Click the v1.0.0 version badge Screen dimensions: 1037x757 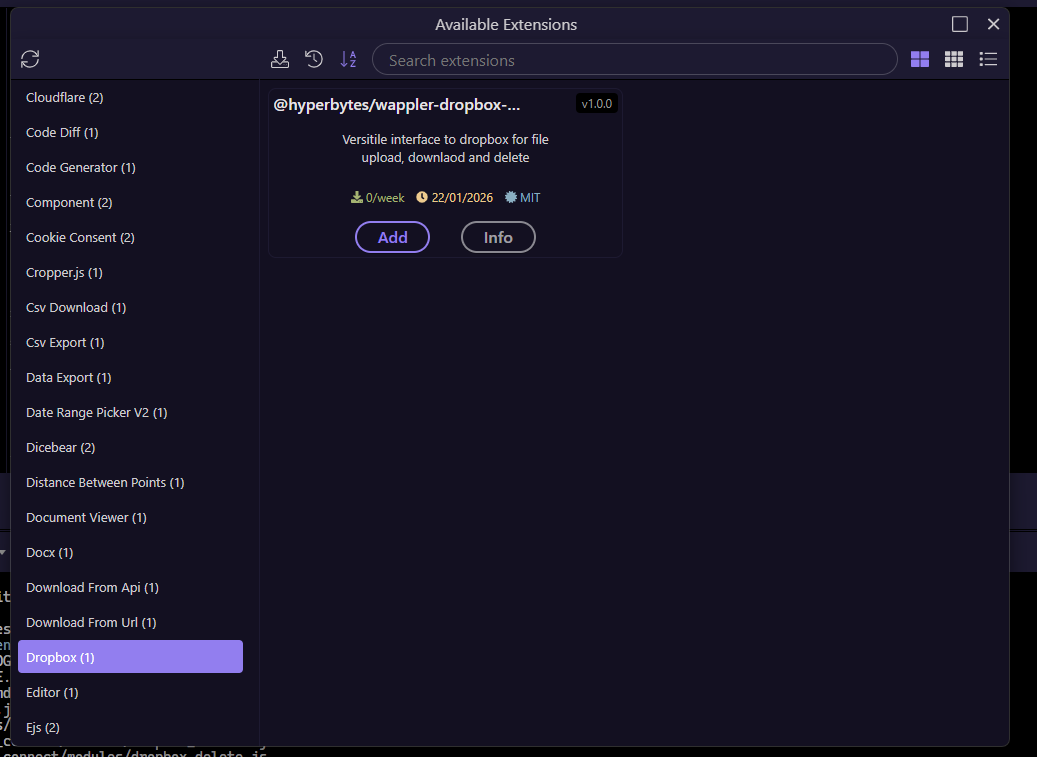tap(597, 104)
